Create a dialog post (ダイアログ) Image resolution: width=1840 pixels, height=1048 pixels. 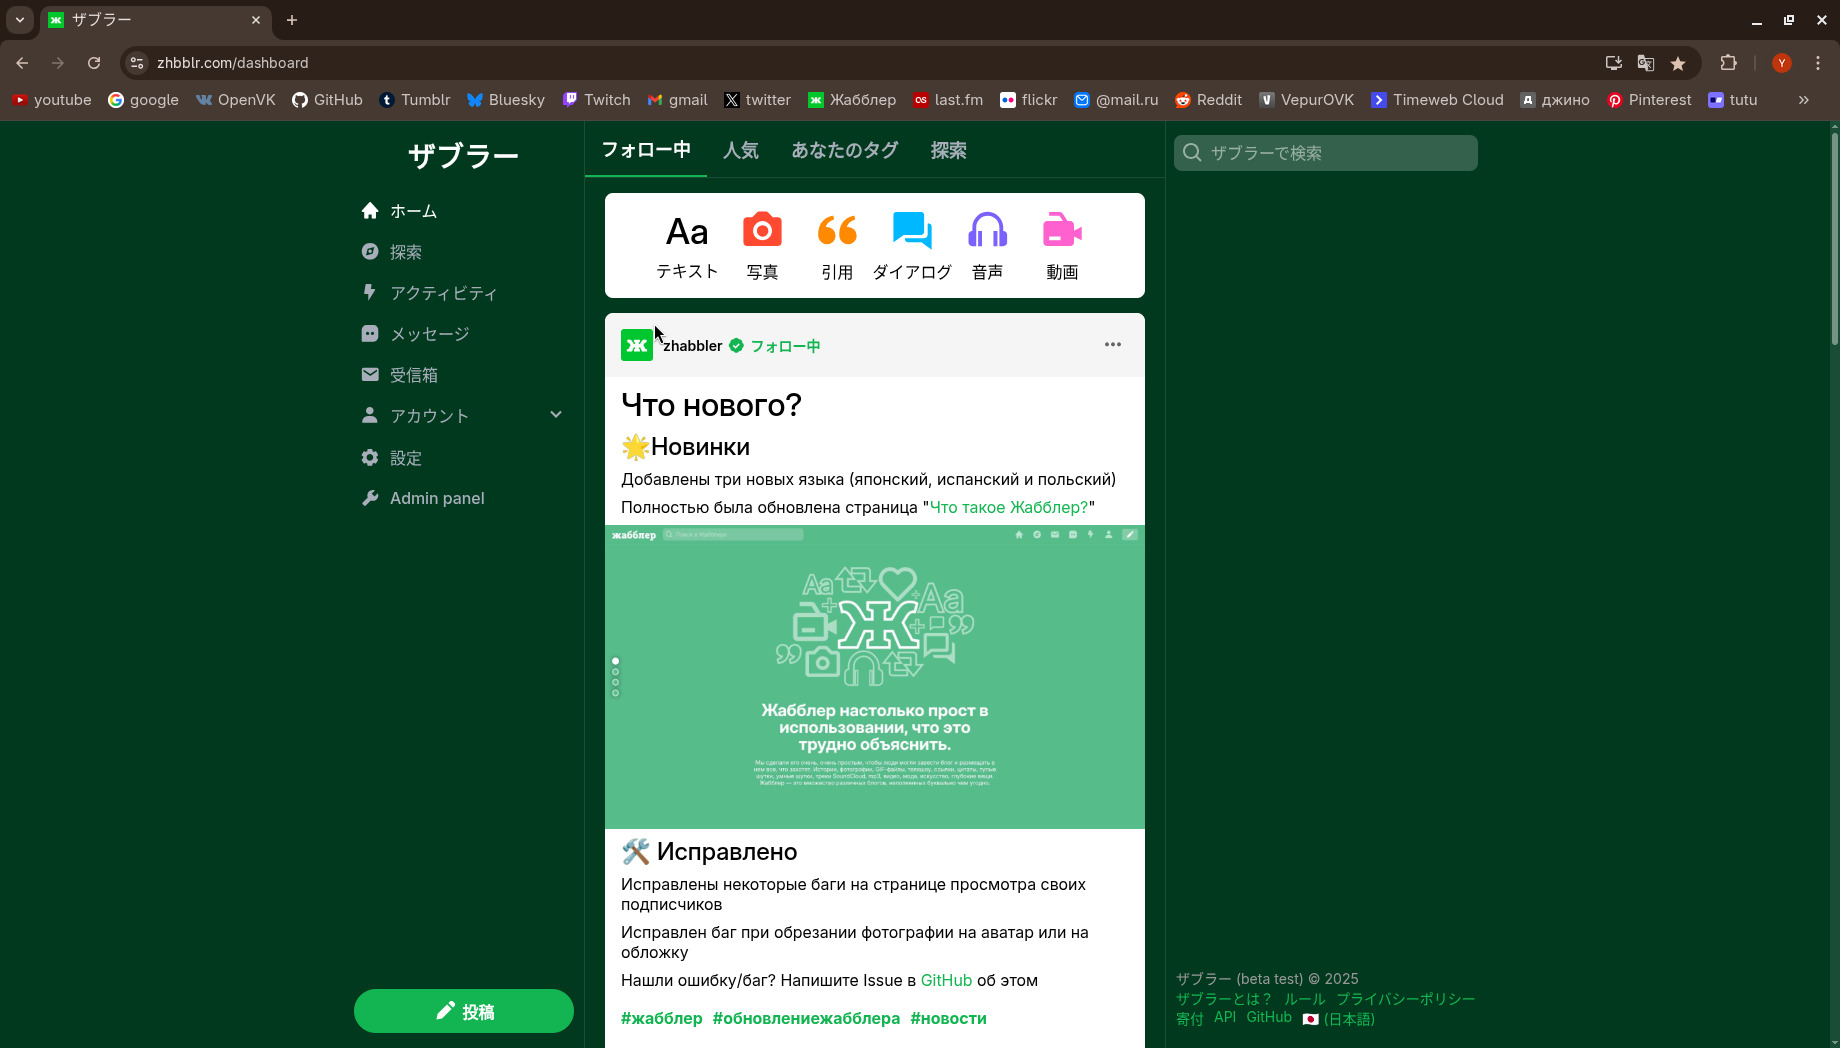(x=912, y=246)
